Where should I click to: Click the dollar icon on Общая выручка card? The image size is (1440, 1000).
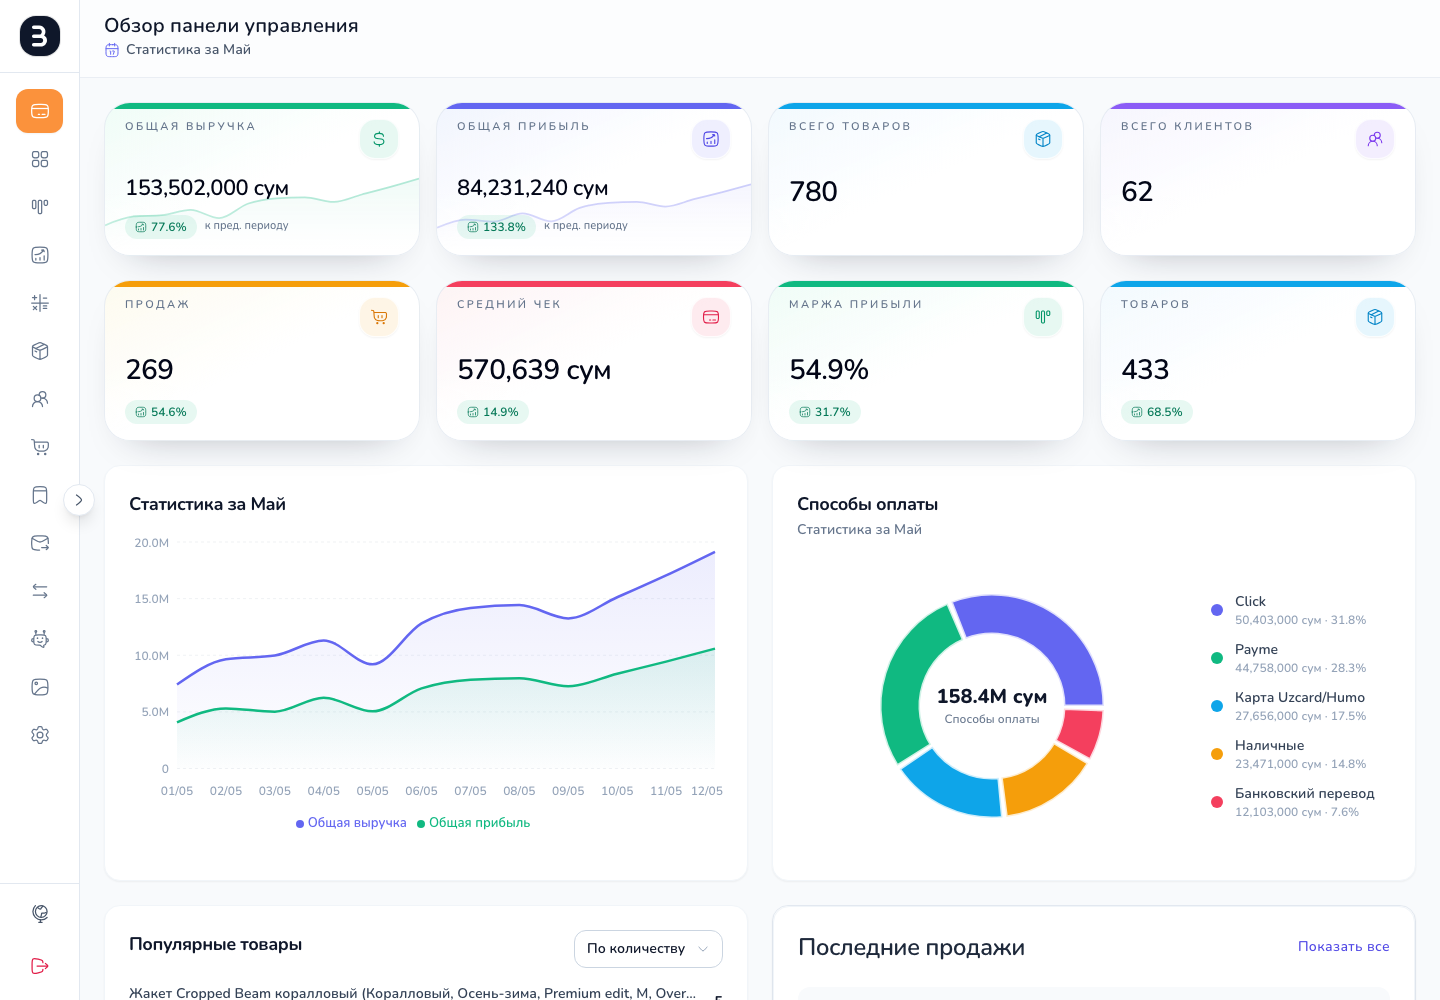coord(379,139)
